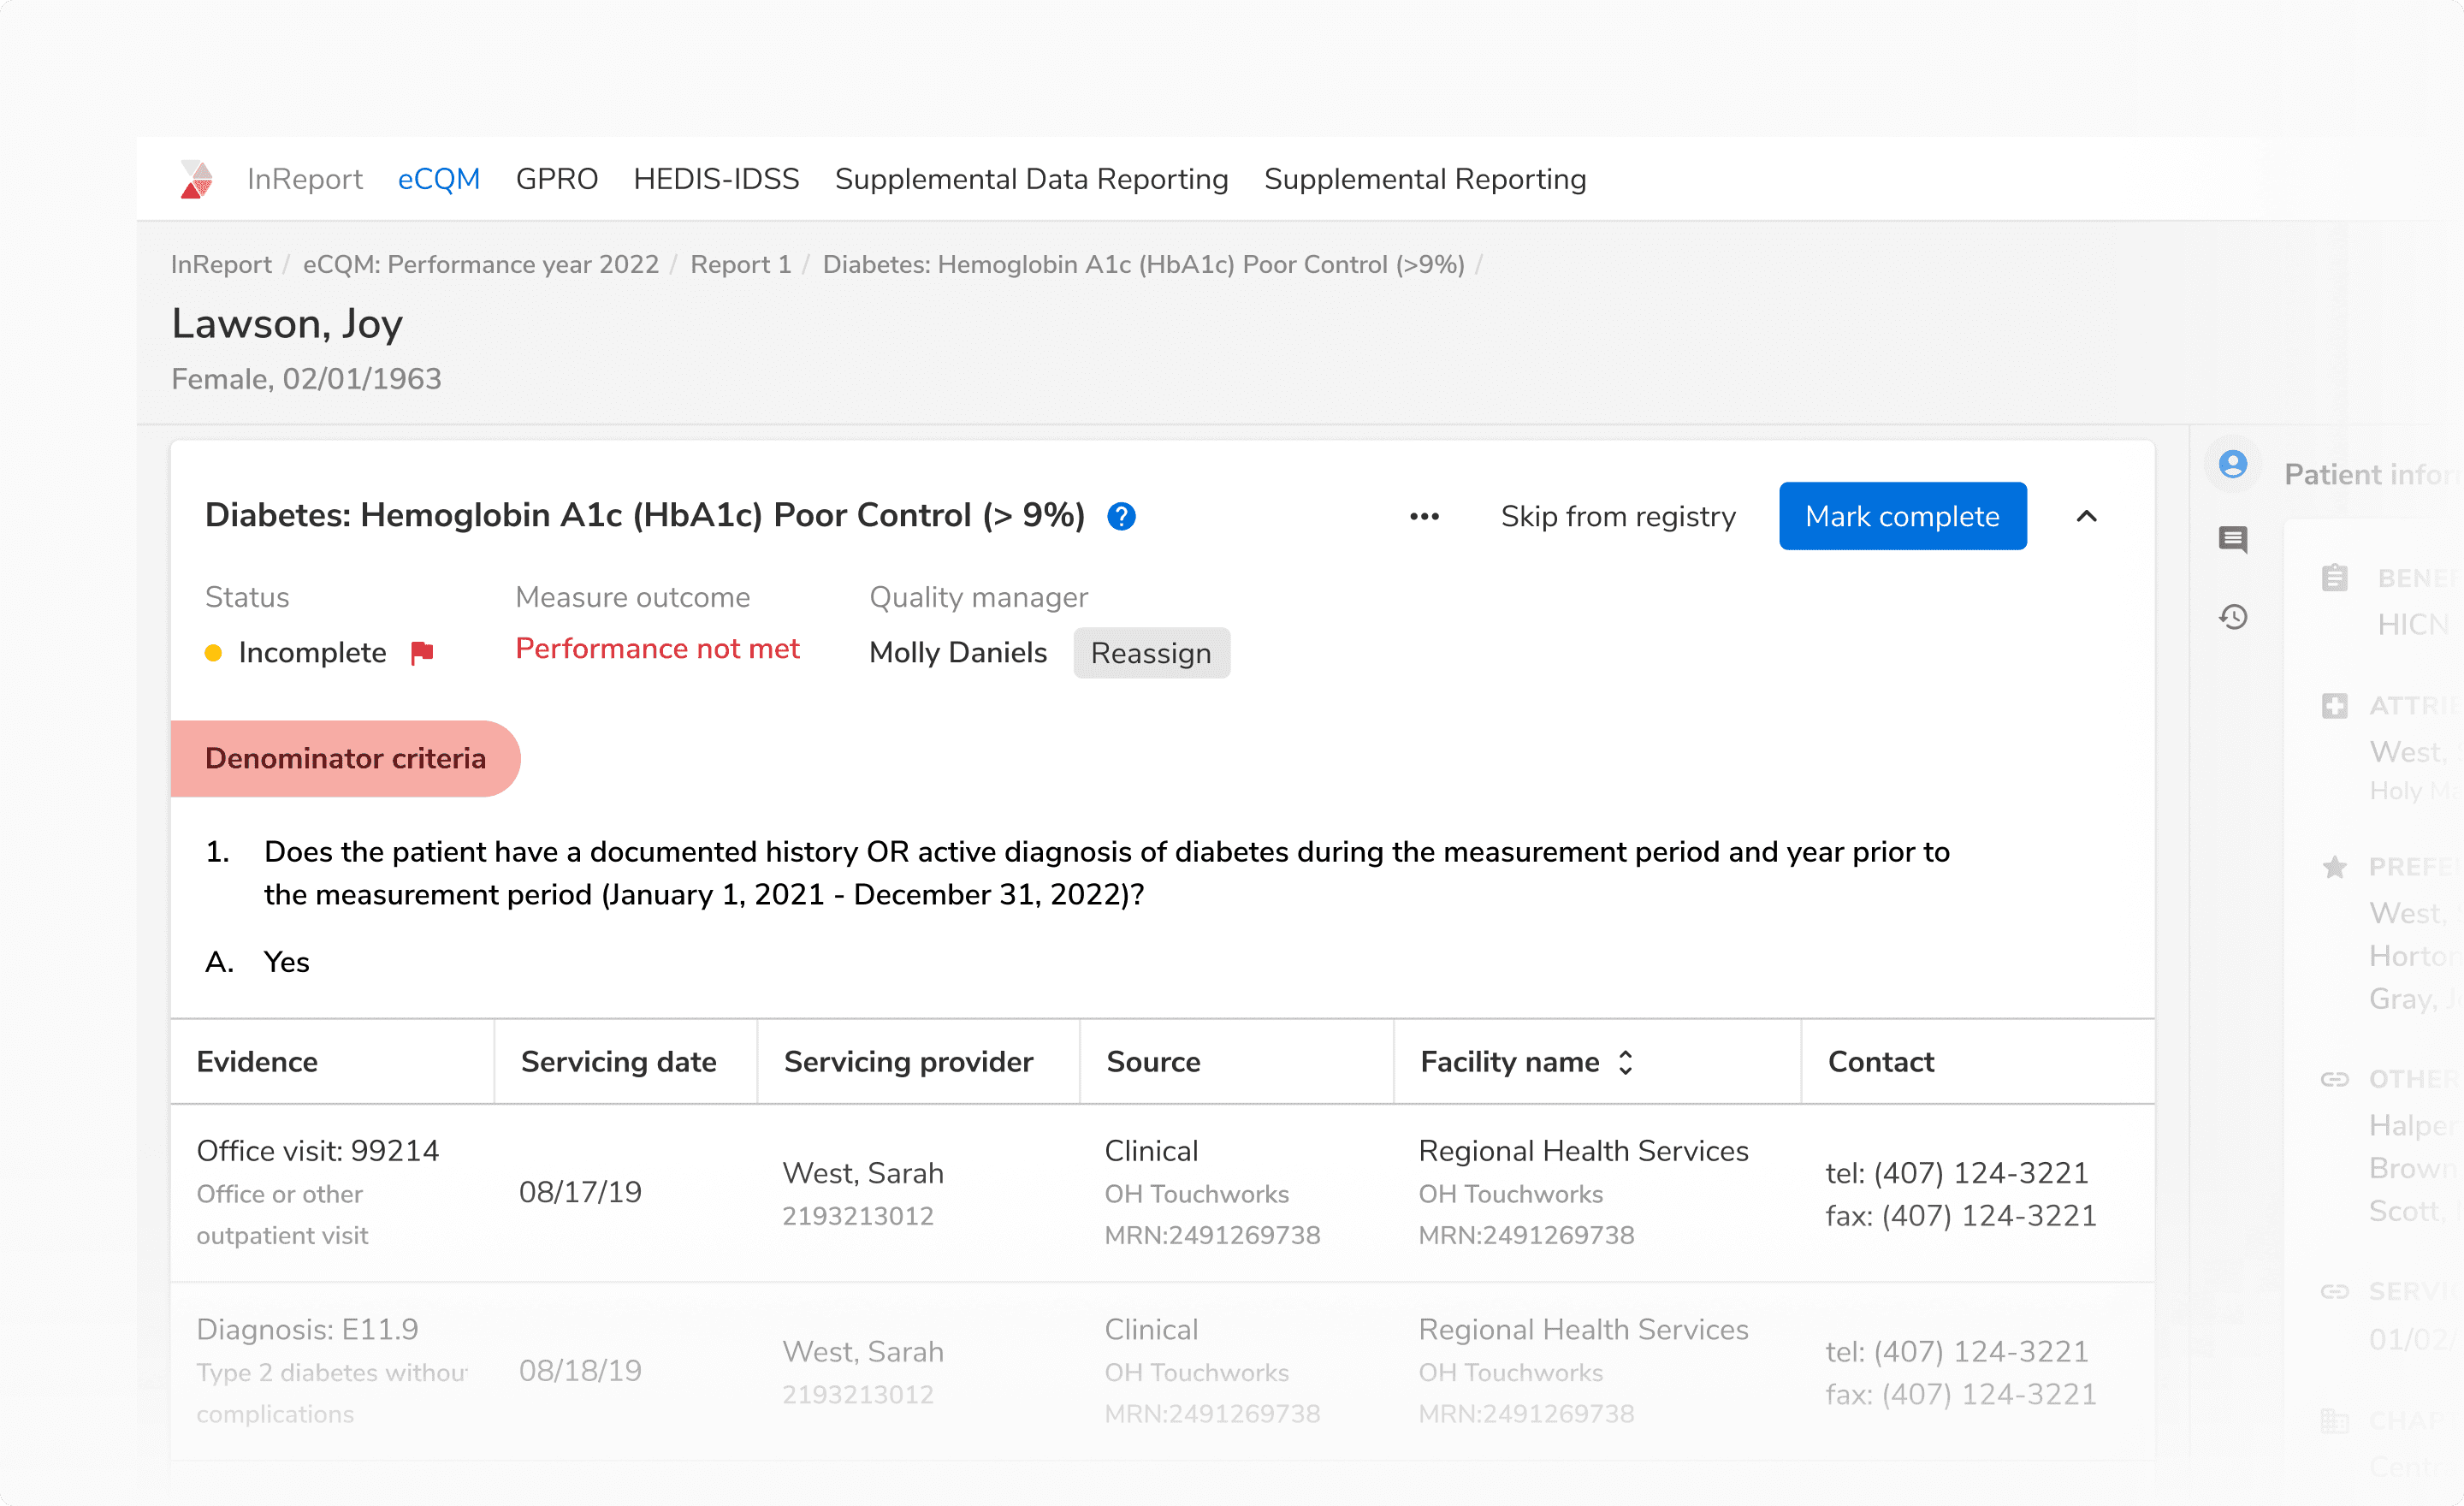Click the clipboard beneficiary icon
This screenshot has width=2464, height=1506.
click(x=2334, y=578)
